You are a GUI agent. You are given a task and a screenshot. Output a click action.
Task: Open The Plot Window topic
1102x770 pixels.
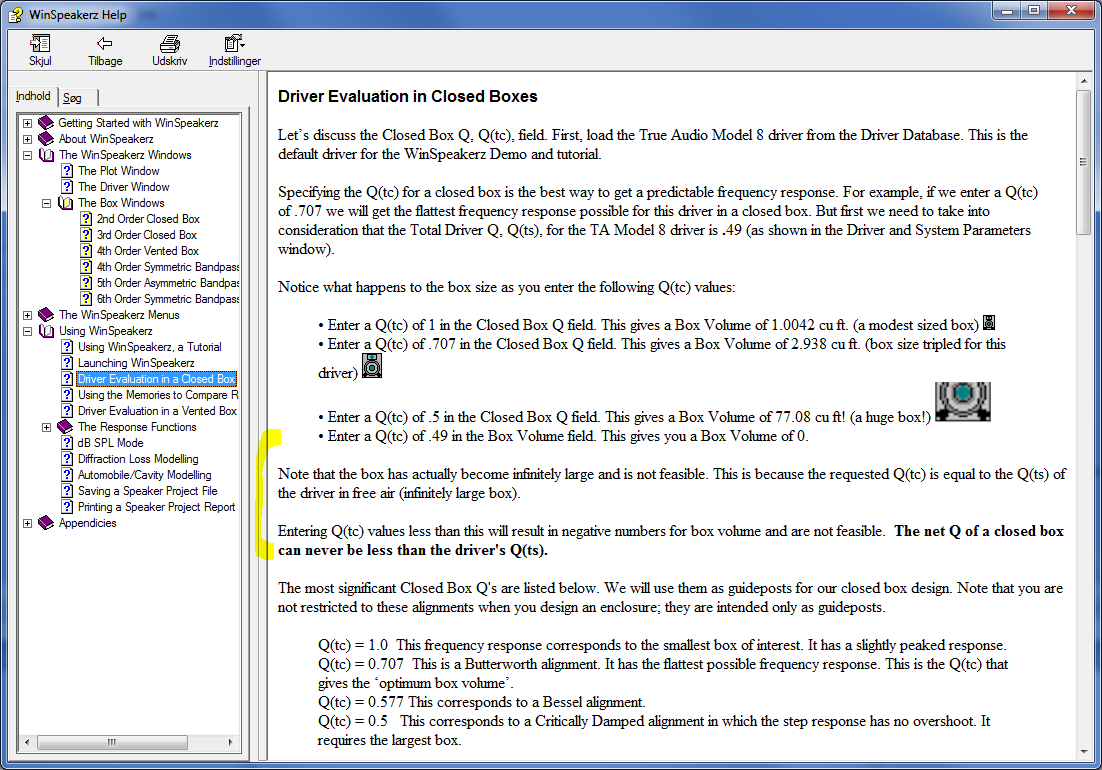(x=119, y=171)
